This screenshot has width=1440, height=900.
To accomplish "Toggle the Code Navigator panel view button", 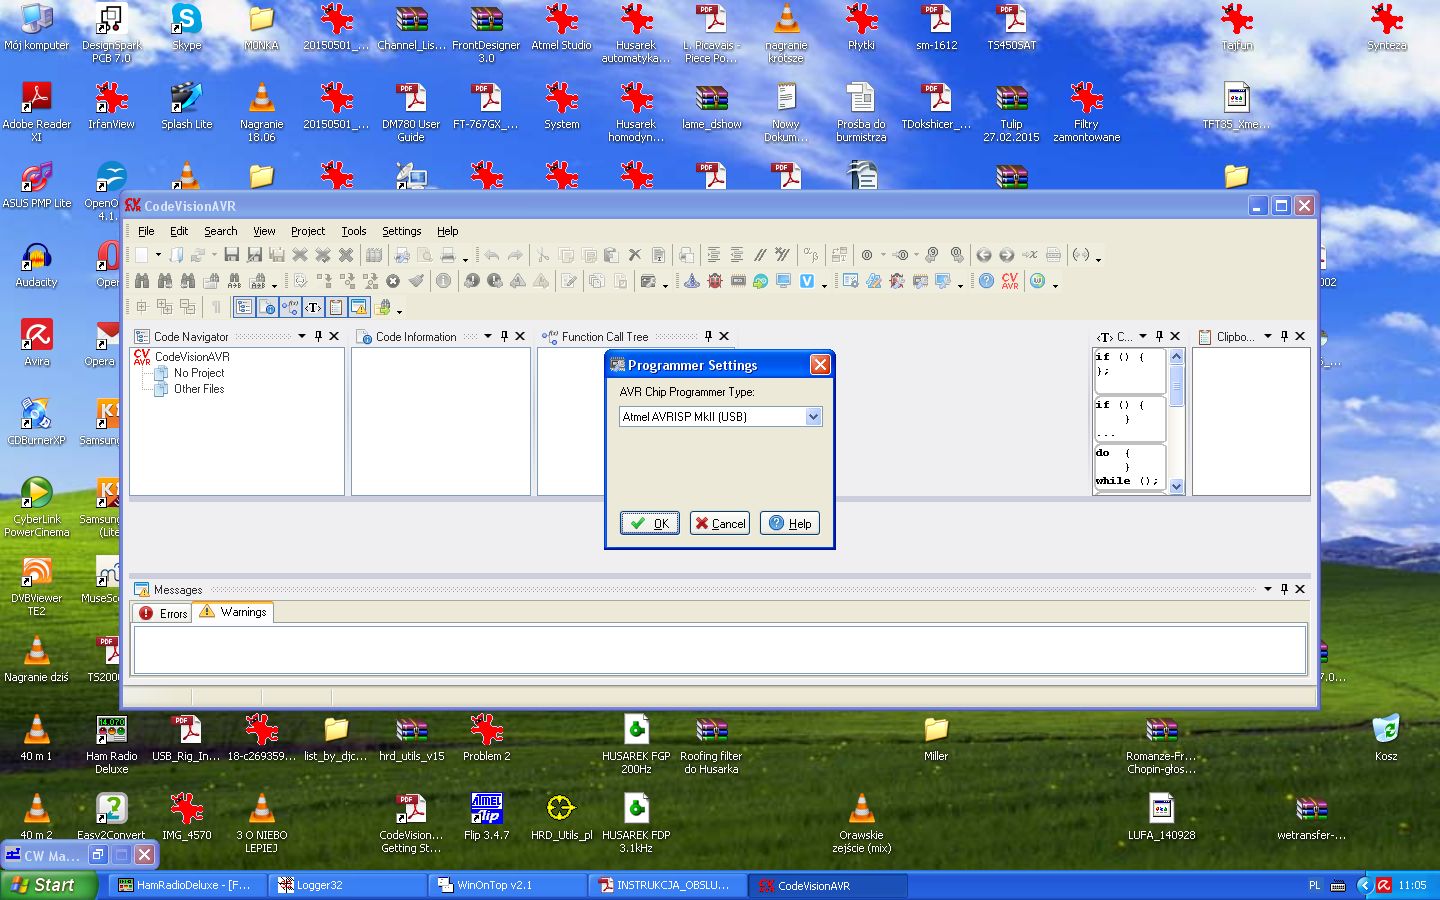I will click(244, 307).
